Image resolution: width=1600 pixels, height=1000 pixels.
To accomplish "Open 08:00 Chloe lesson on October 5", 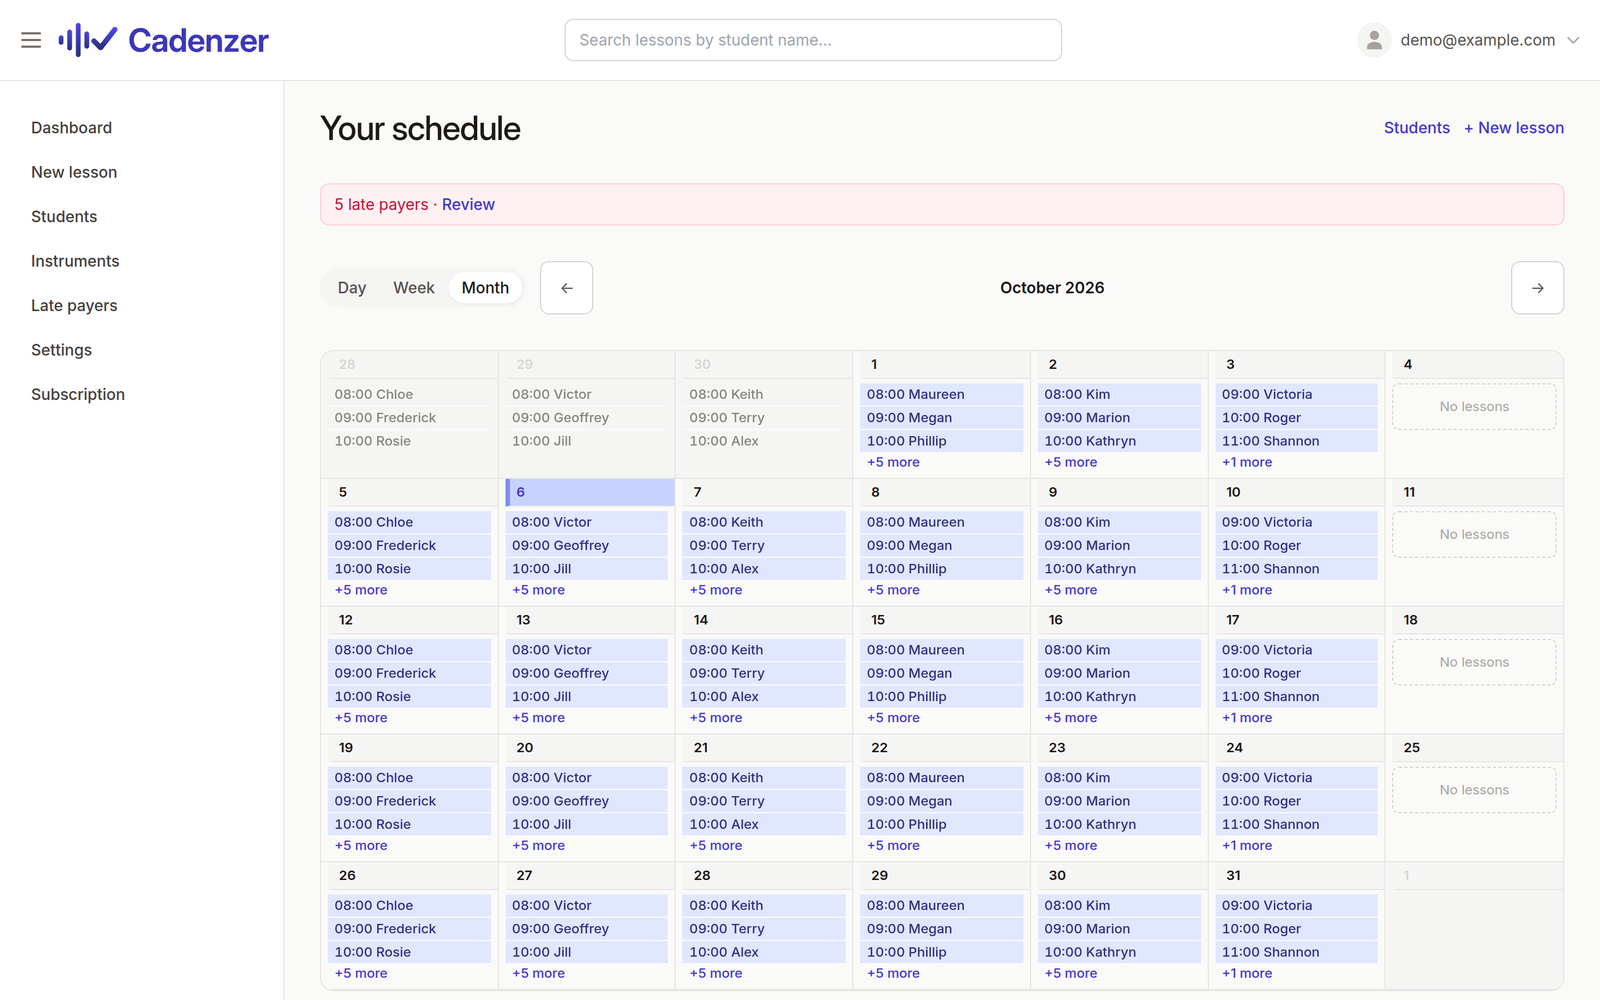I will point(409,522).
